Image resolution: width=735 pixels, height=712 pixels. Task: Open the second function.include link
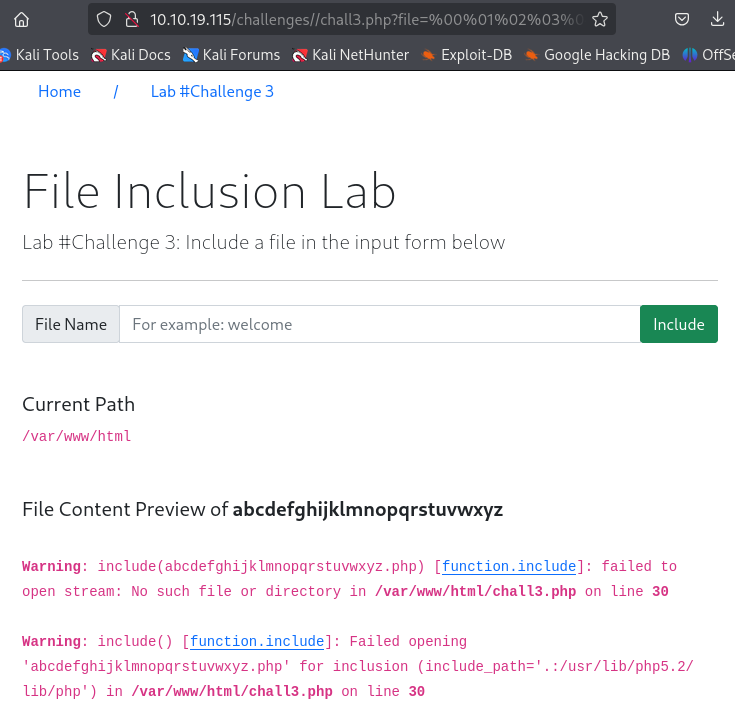click(x=257, y=641)
